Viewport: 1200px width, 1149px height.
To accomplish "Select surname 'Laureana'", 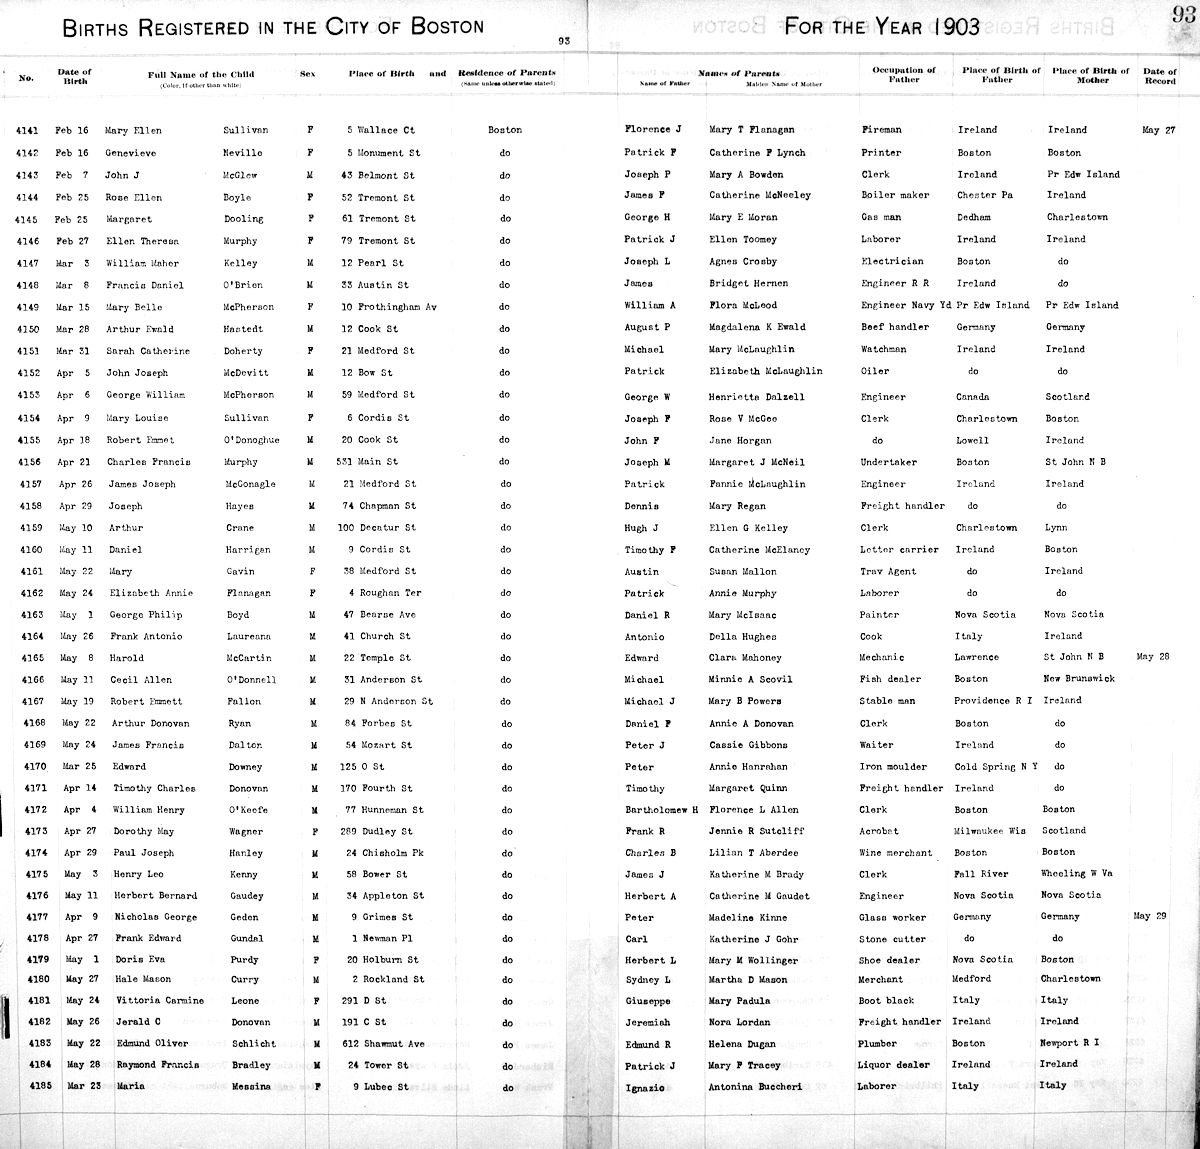I will click(250, 637).
